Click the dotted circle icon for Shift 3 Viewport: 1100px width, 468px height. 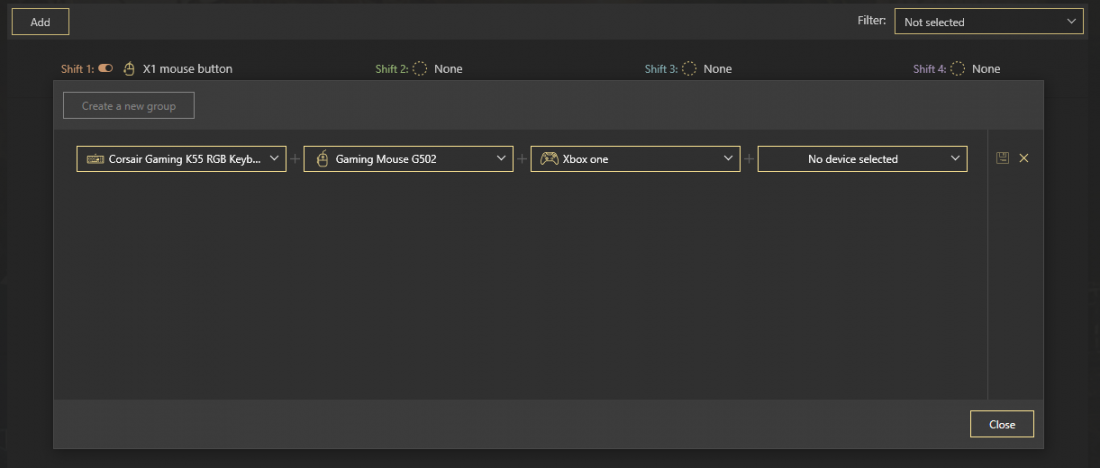pos(689,69)
